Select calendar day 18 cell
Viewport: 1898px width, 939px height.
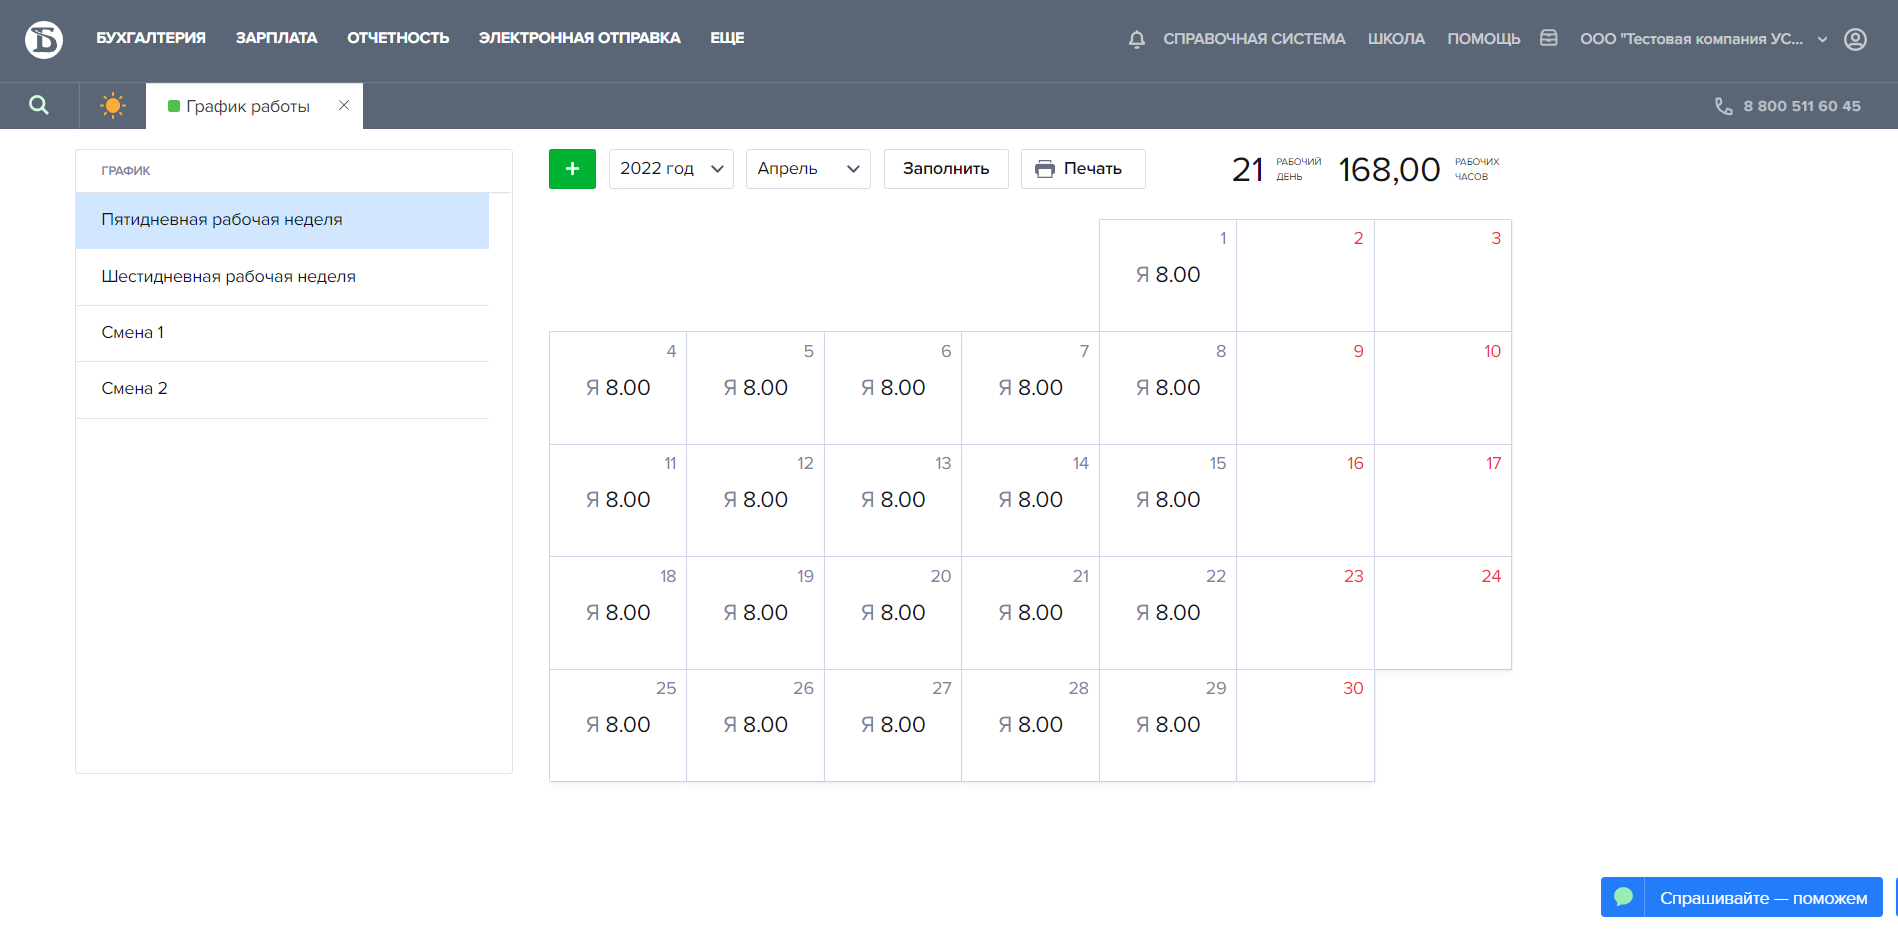tap(618, 613)
